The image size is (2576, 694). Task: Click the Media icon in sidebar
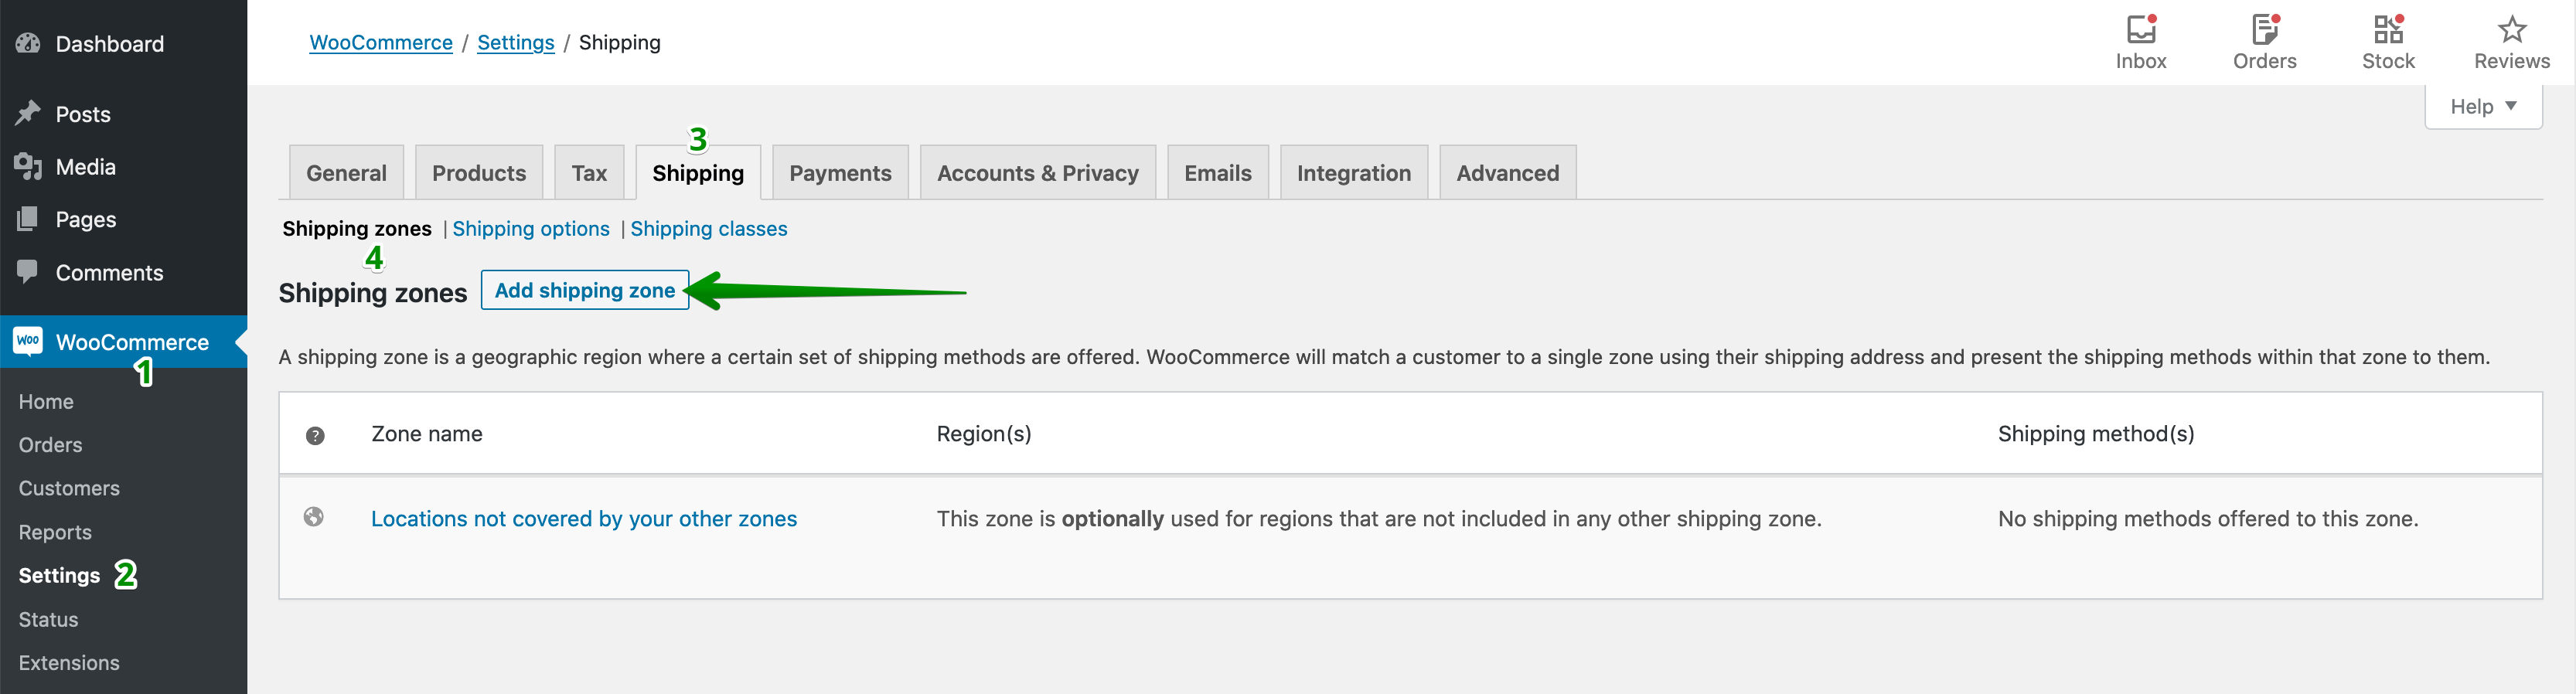click(x=28, y=166)
